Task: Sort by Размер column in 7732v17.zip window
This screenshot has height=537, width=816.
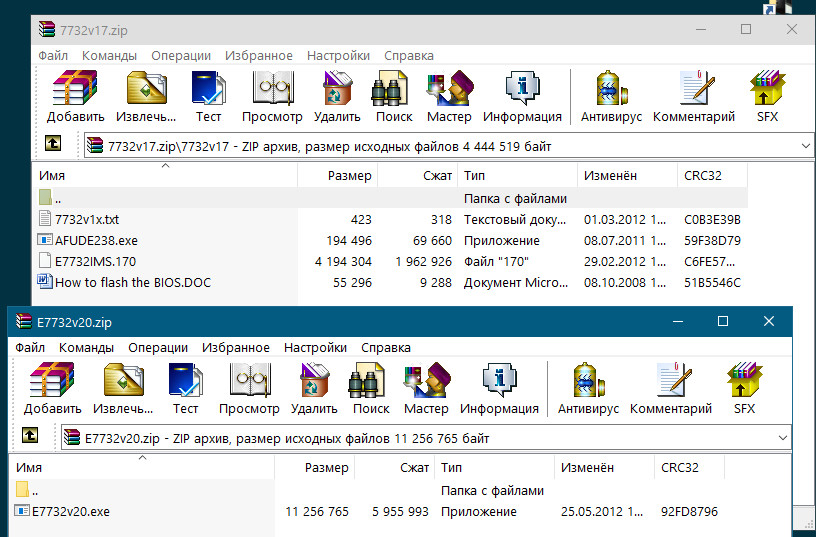Action: click(338, 175)
